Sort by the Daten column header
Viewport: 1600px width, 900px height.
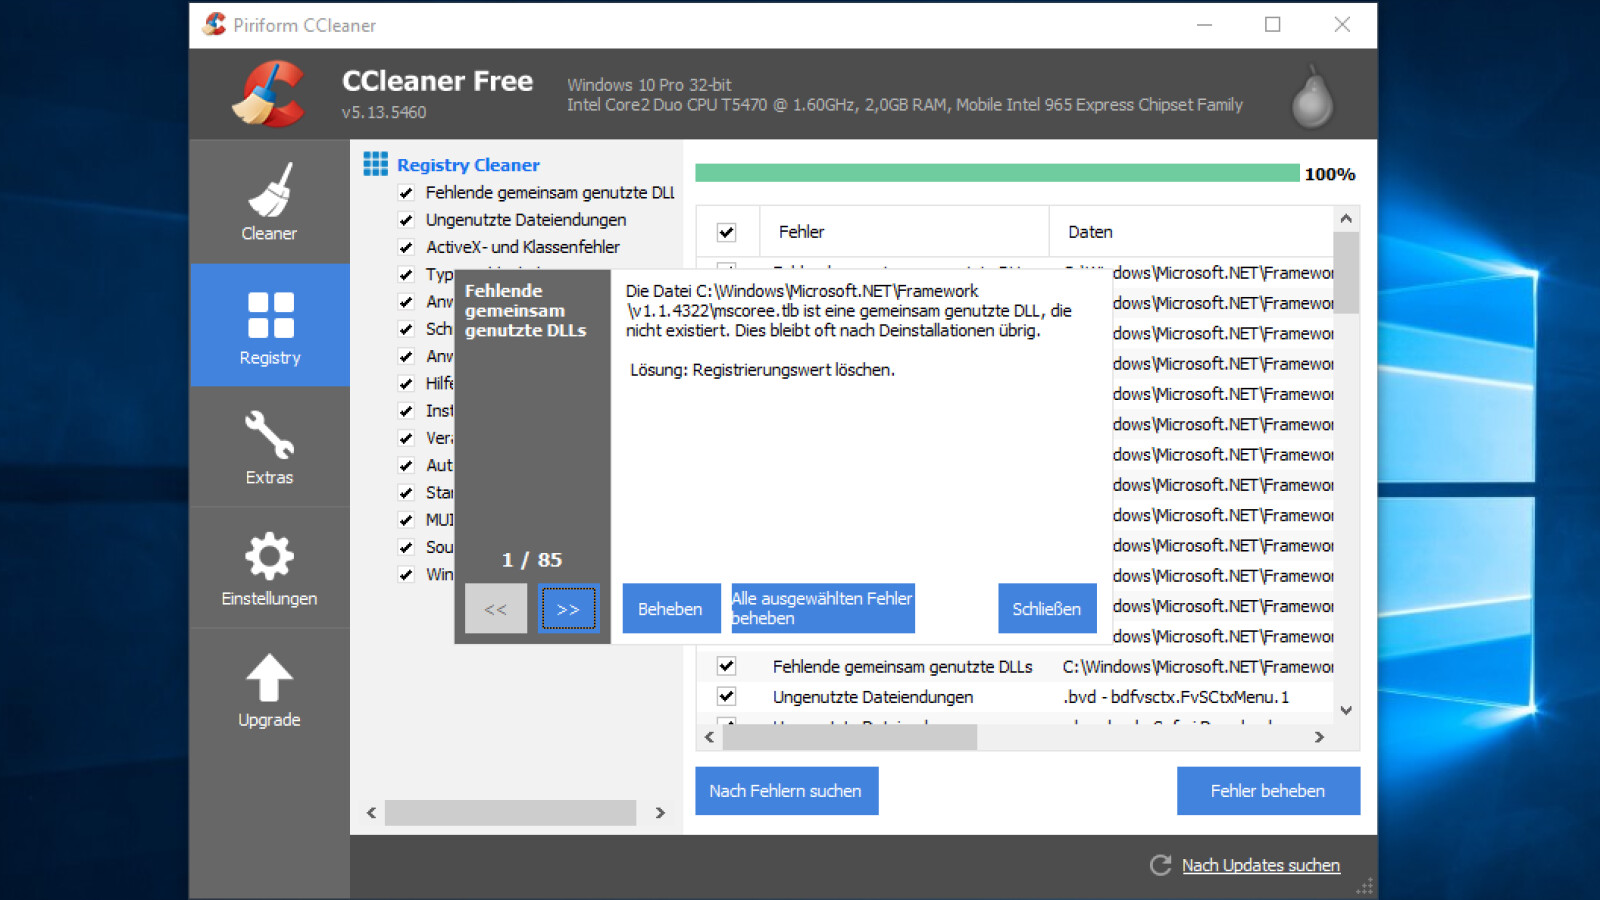(x=1191, y=232)
